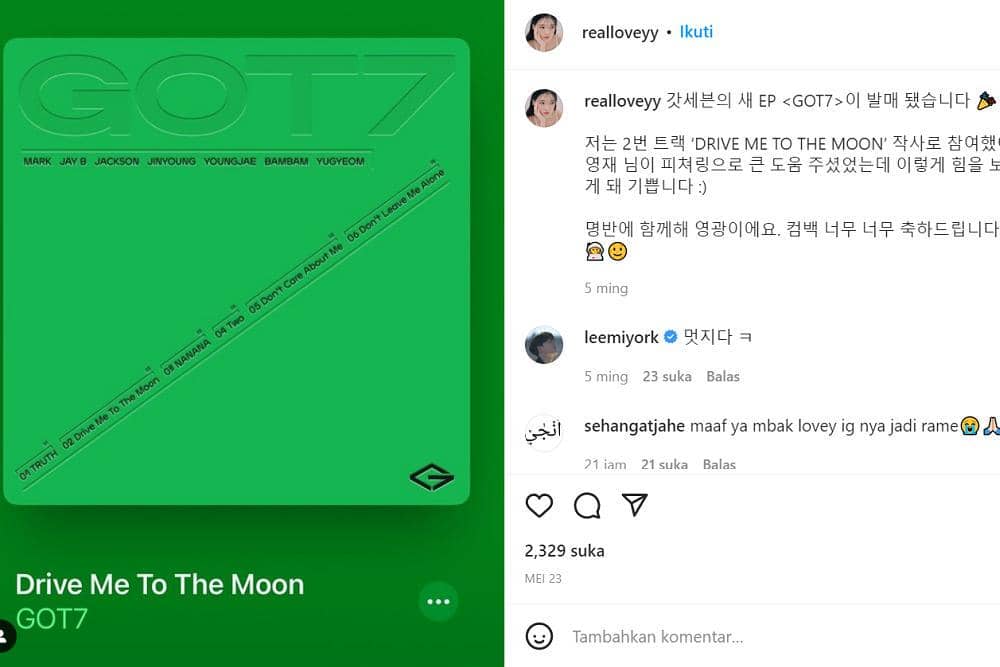1000x667 pixels.
Task: Open comments with the speech bubble icon
Action: point(587,505)
